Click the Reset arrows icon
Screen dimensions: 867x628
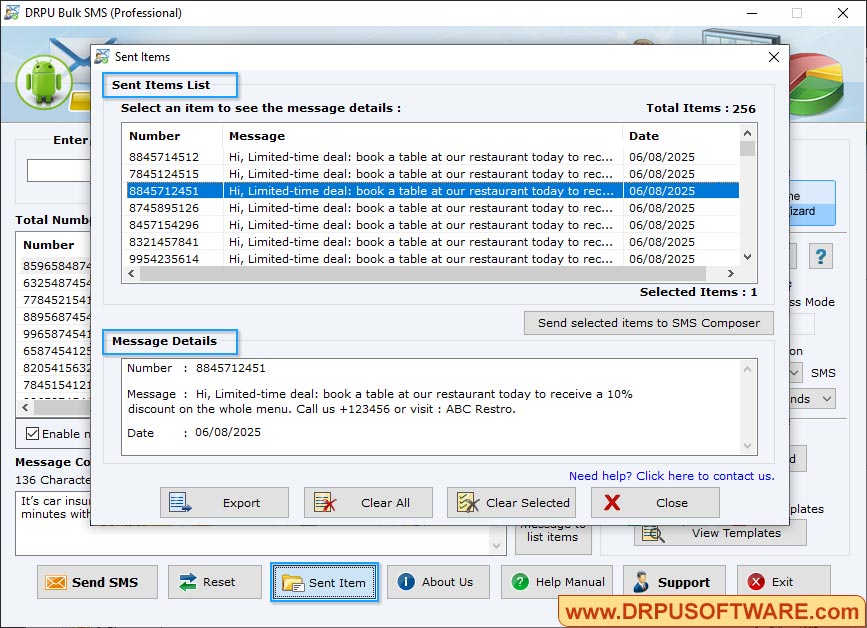pos(188,581)
